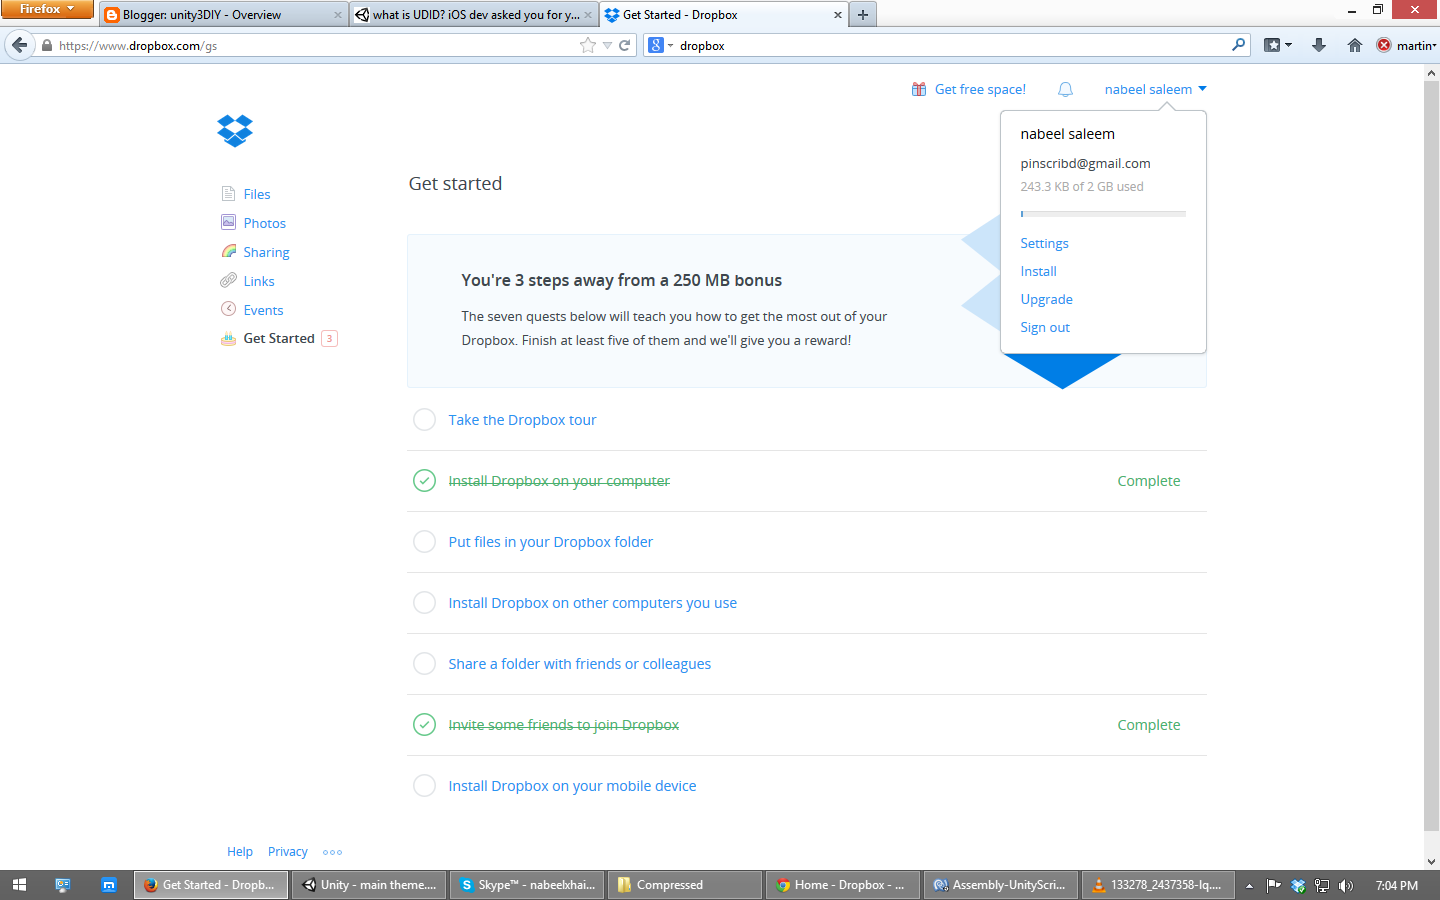Open Sharing from the sidebar
Screen dimensions: 1440x900
pos(266,252)
